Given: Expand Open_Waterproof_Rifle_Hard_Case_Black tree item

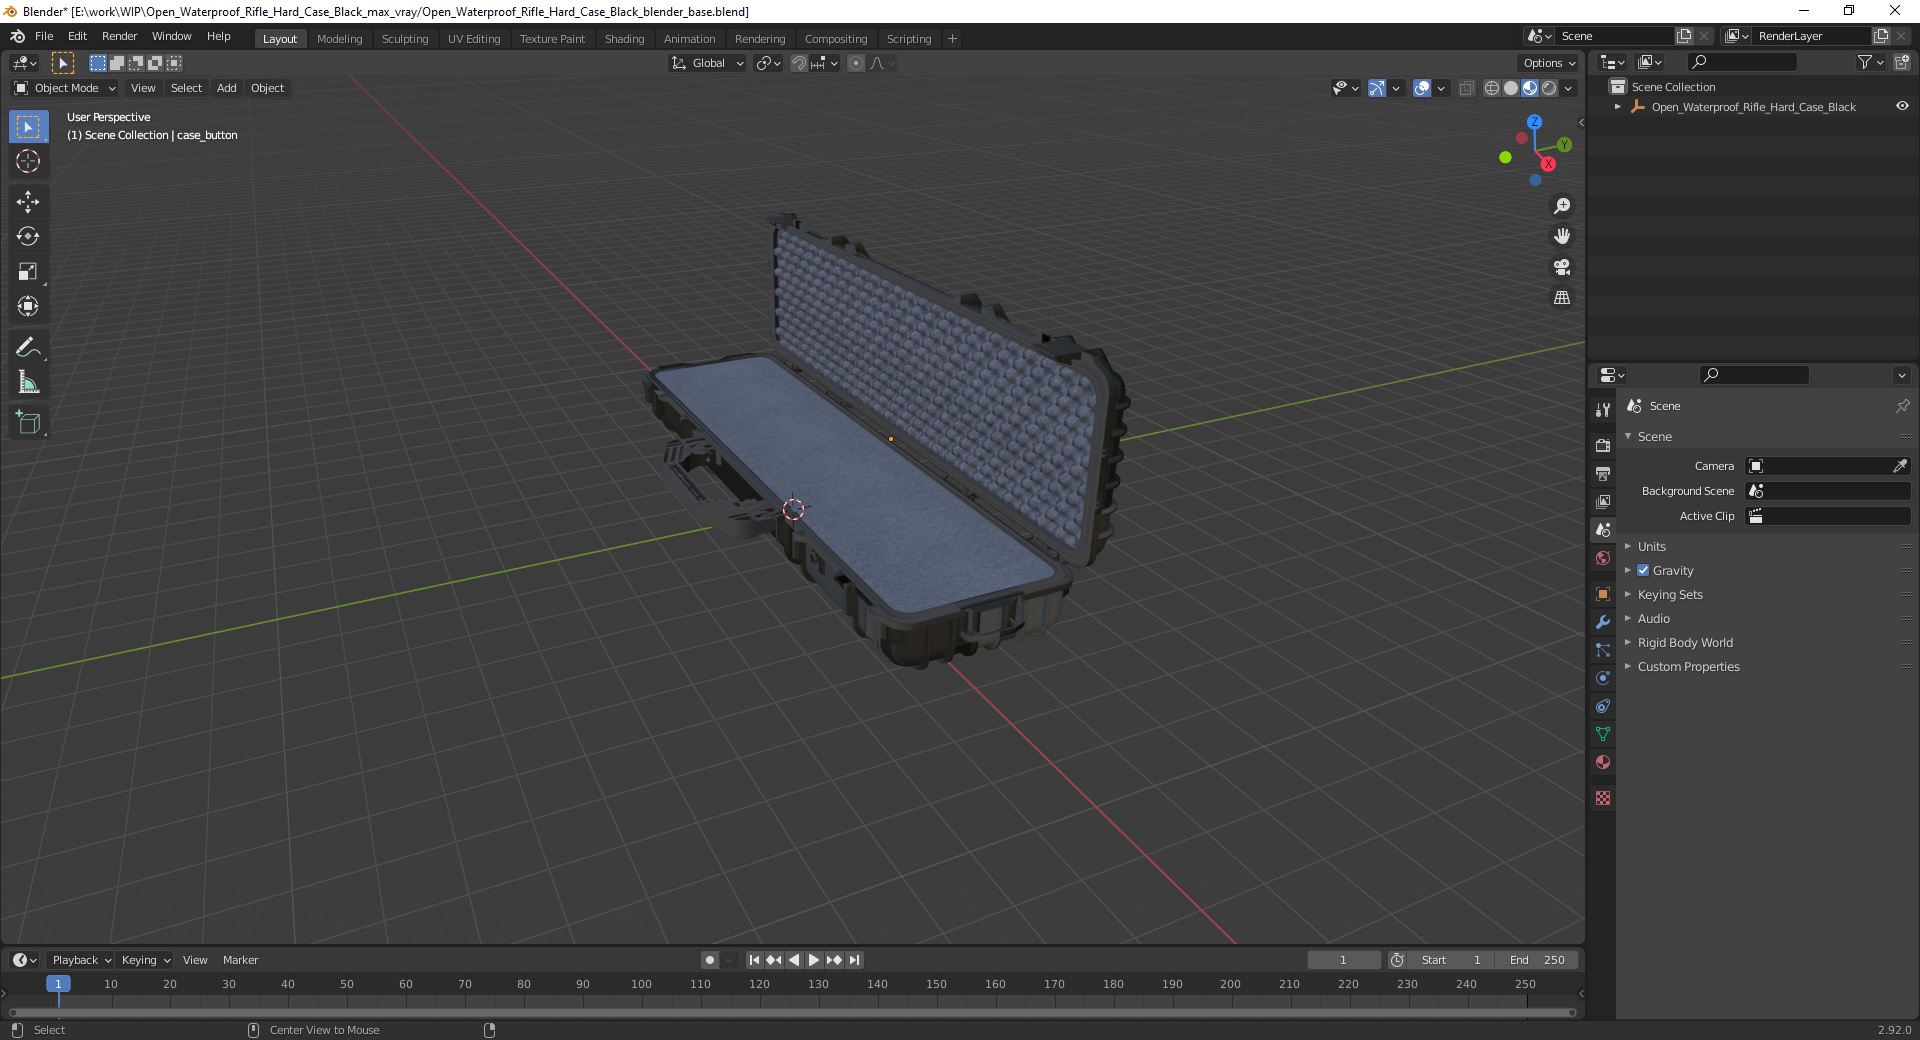Looking at the screenshot, I should 1617,106.
